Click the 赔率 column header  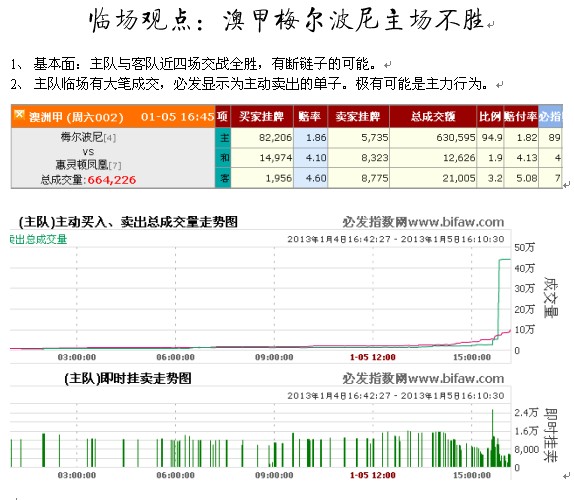310,116
